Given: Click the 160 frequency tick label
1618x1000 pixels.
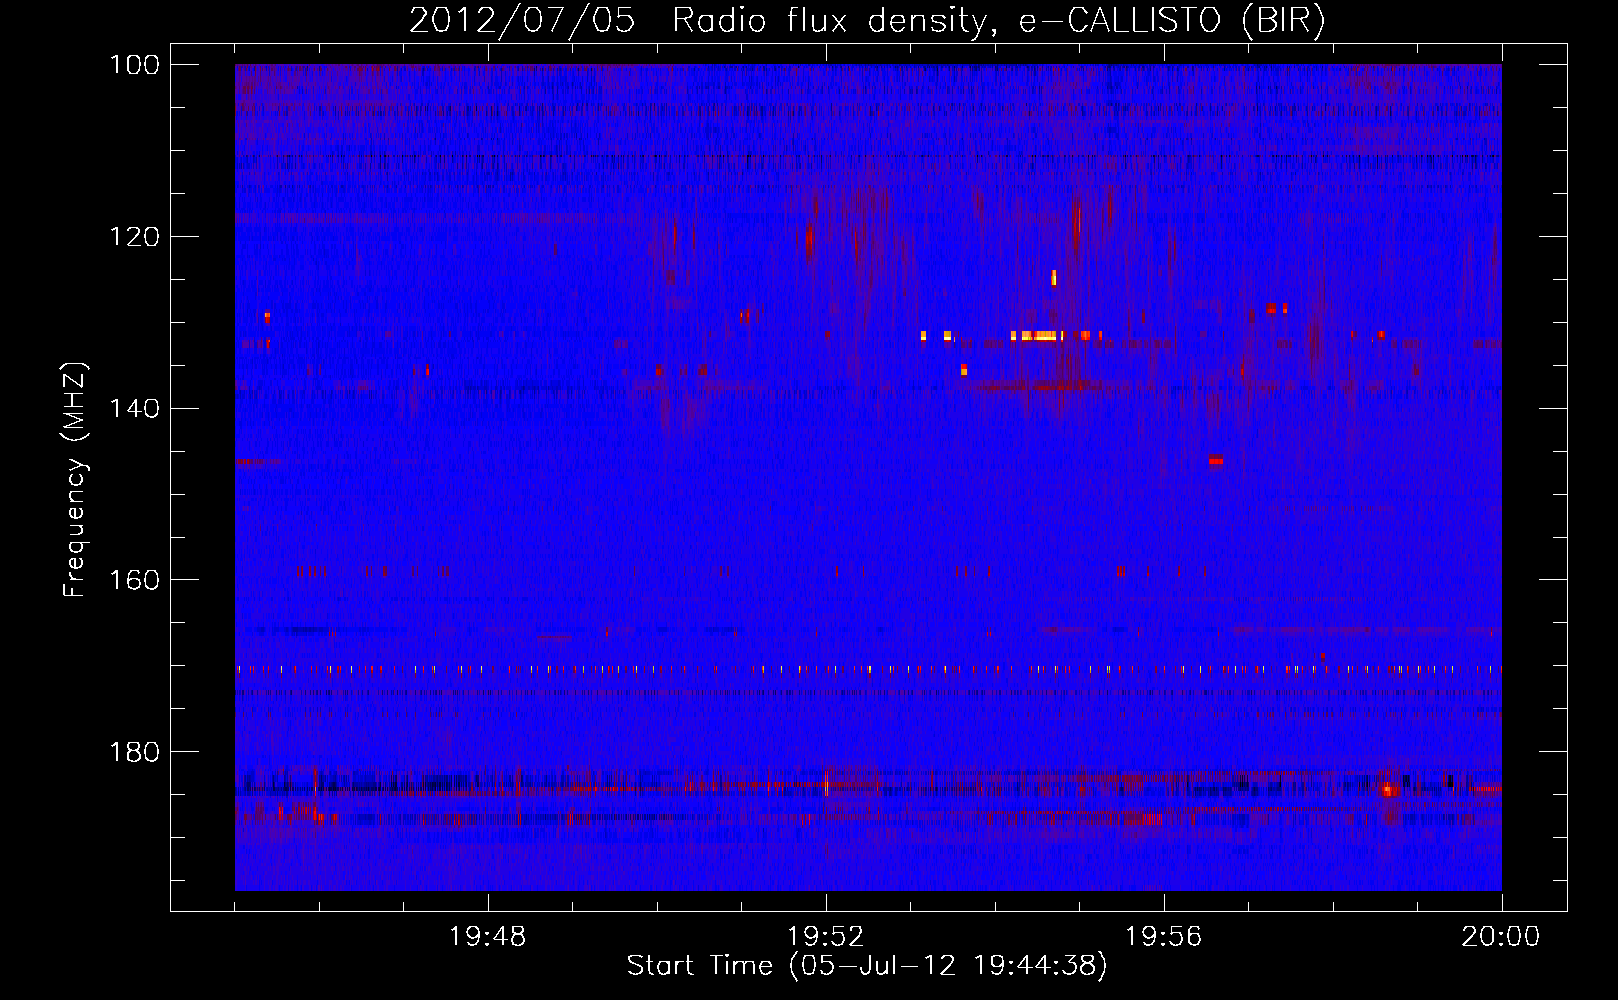Looking at the screenshot, I should point(134,580).
